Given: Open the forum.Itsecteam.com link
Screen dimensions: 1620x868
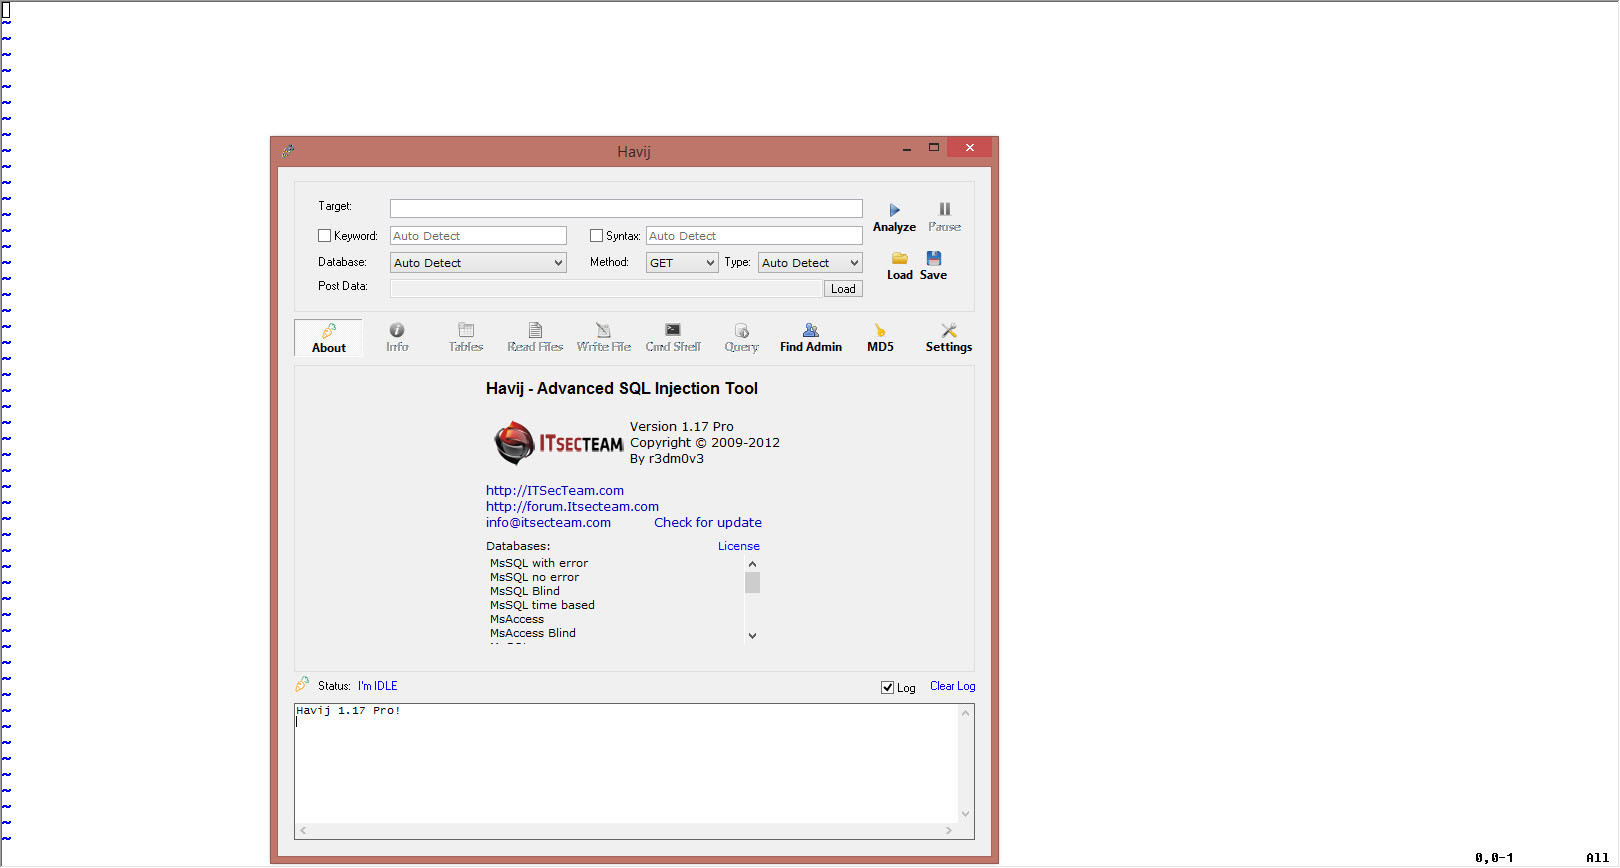Looking at the screenshot, I should (x=572, y=506).
